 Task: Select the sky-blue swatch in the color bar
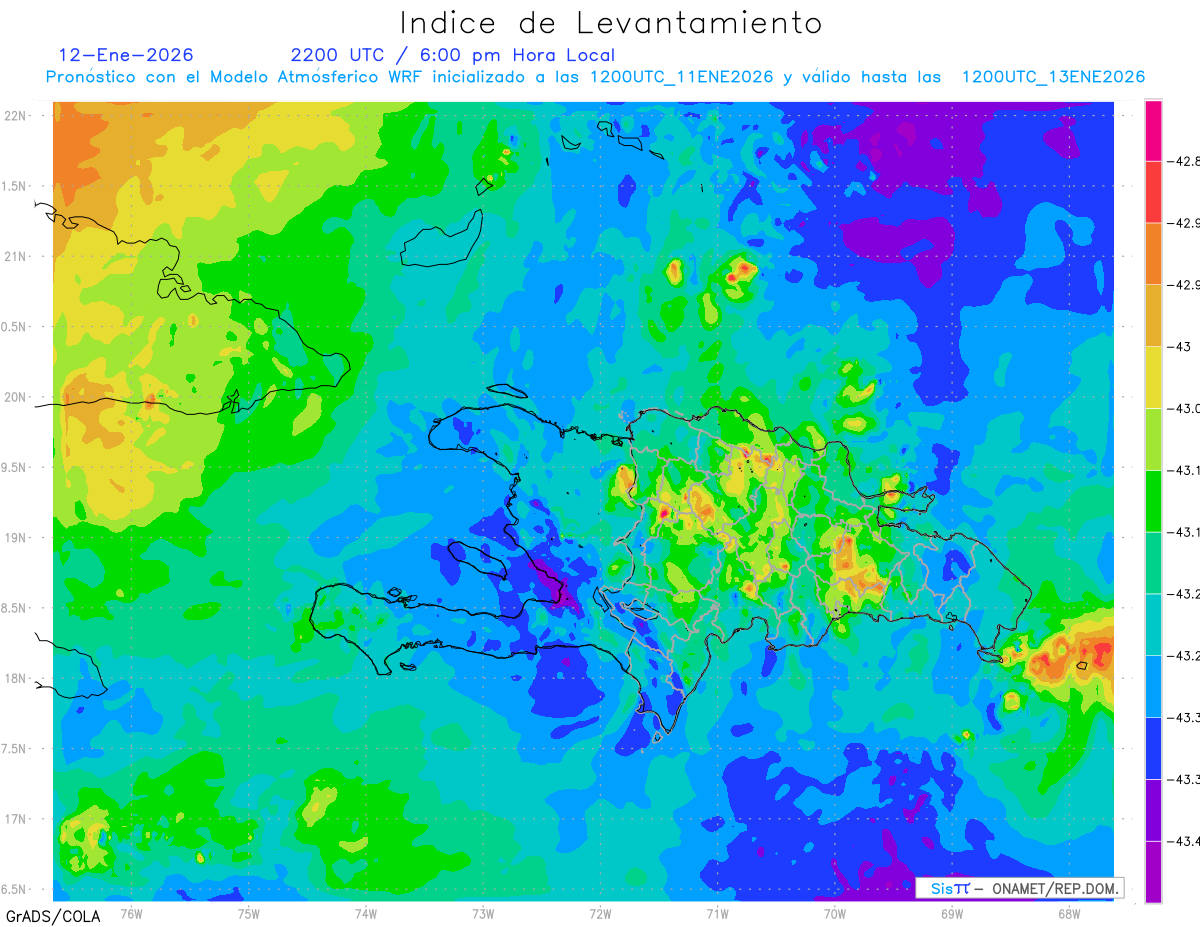pos(1153,687)
